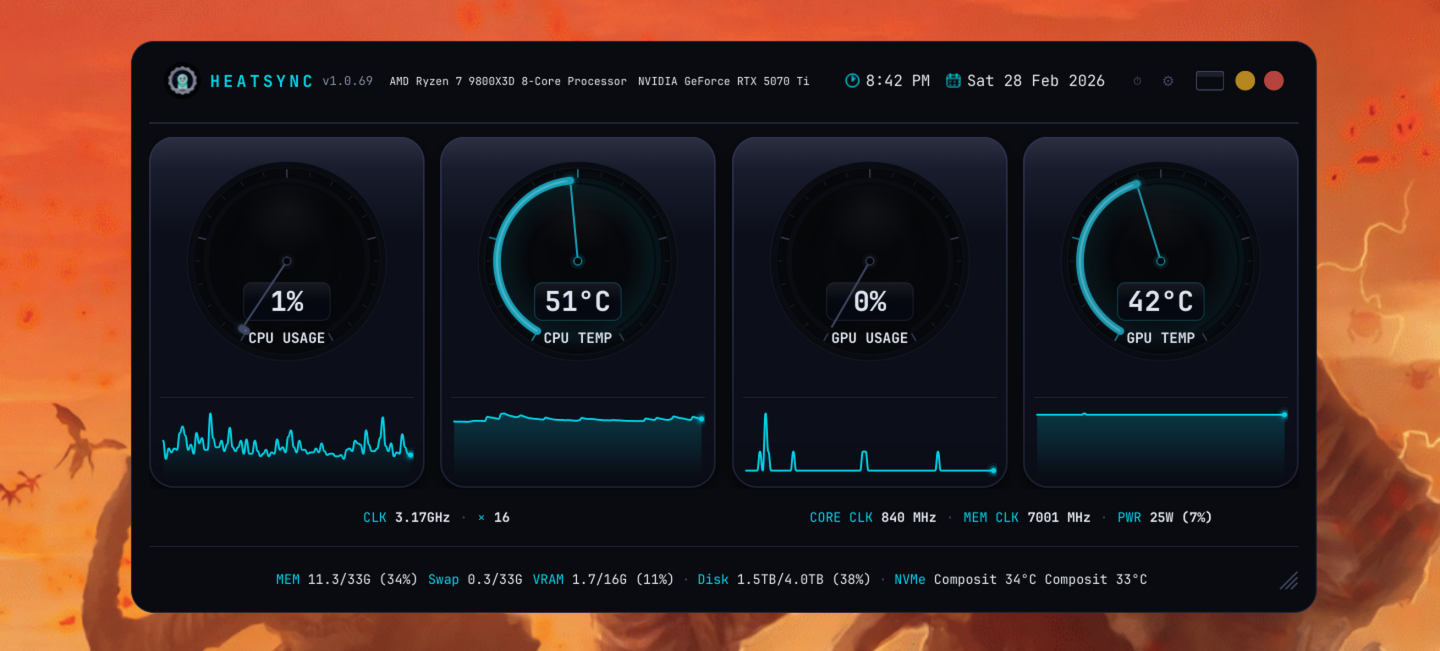
Task: Click the window frame icon in the title bar
Action: click(1209, 80)
